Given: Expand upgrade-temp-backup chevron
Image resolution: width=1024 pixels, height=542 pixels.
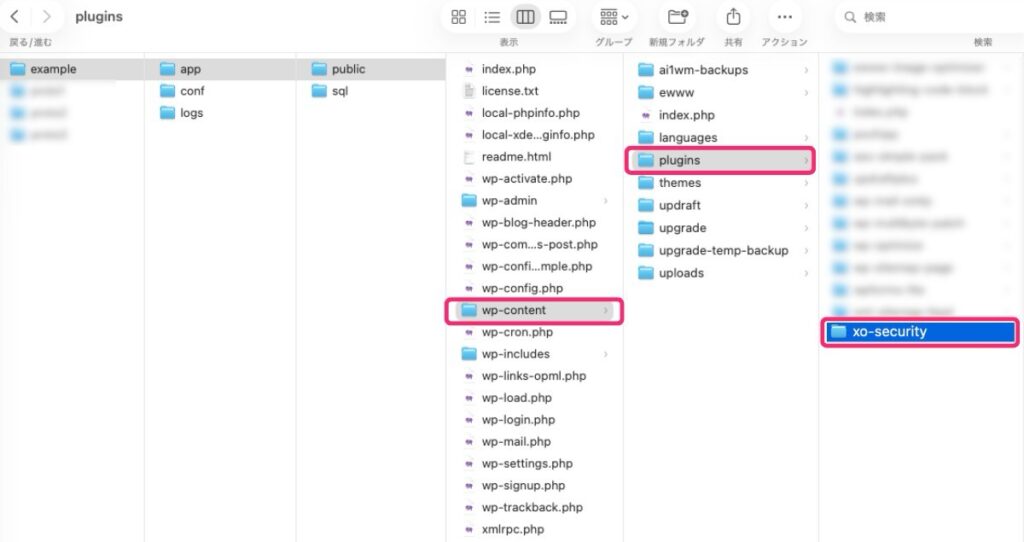Looking at the screenshot, I should click(x=807, y=250).
